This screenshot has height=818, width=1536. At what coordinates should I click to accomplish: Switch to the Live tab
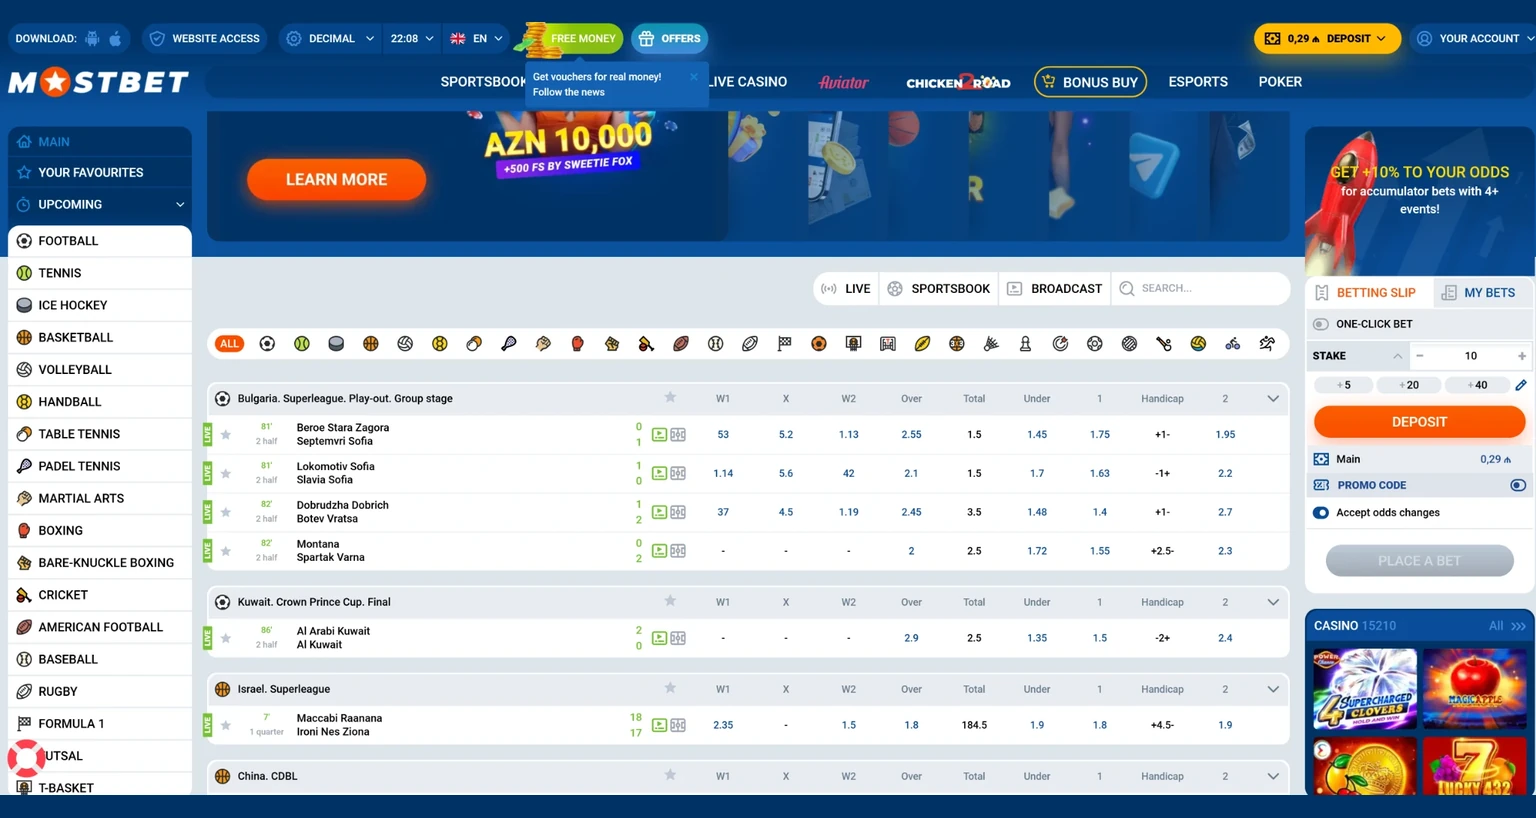coord(846,289)
